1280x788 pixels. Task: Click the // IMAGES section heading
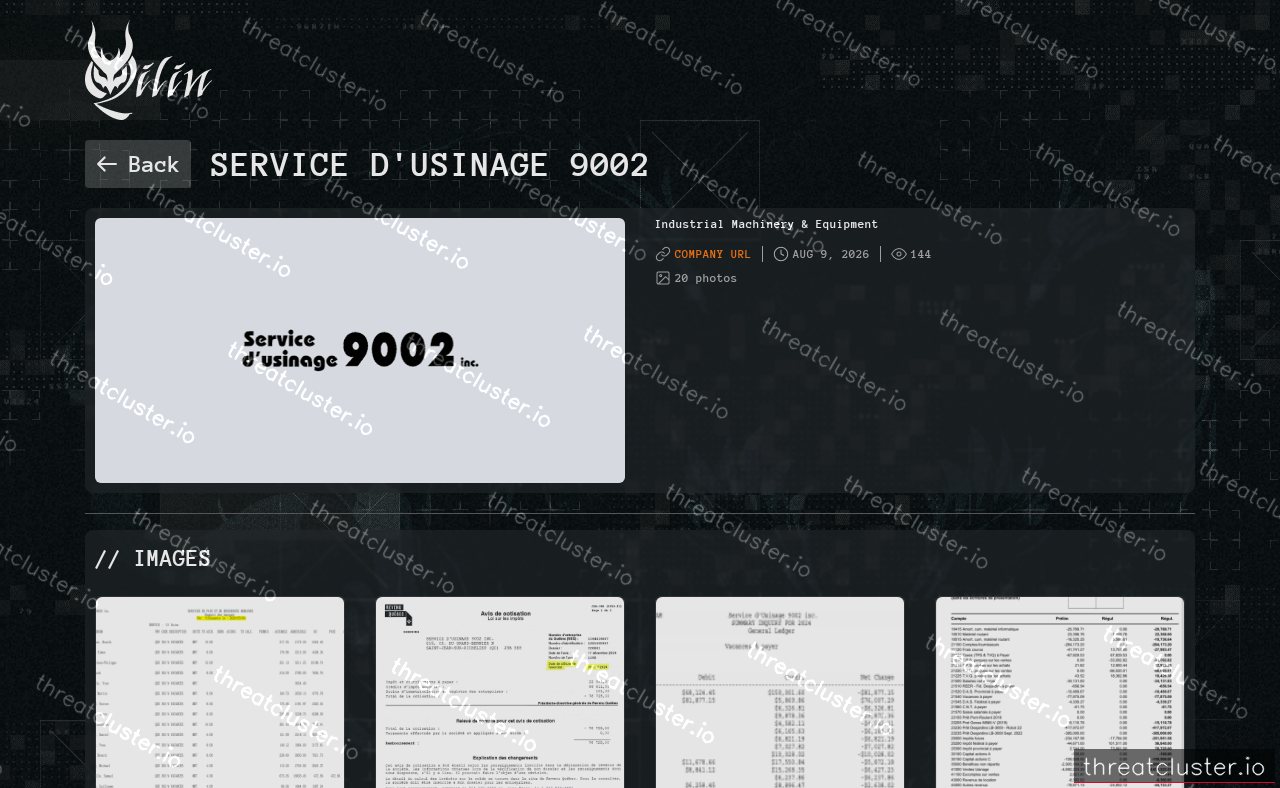point(153,558)
